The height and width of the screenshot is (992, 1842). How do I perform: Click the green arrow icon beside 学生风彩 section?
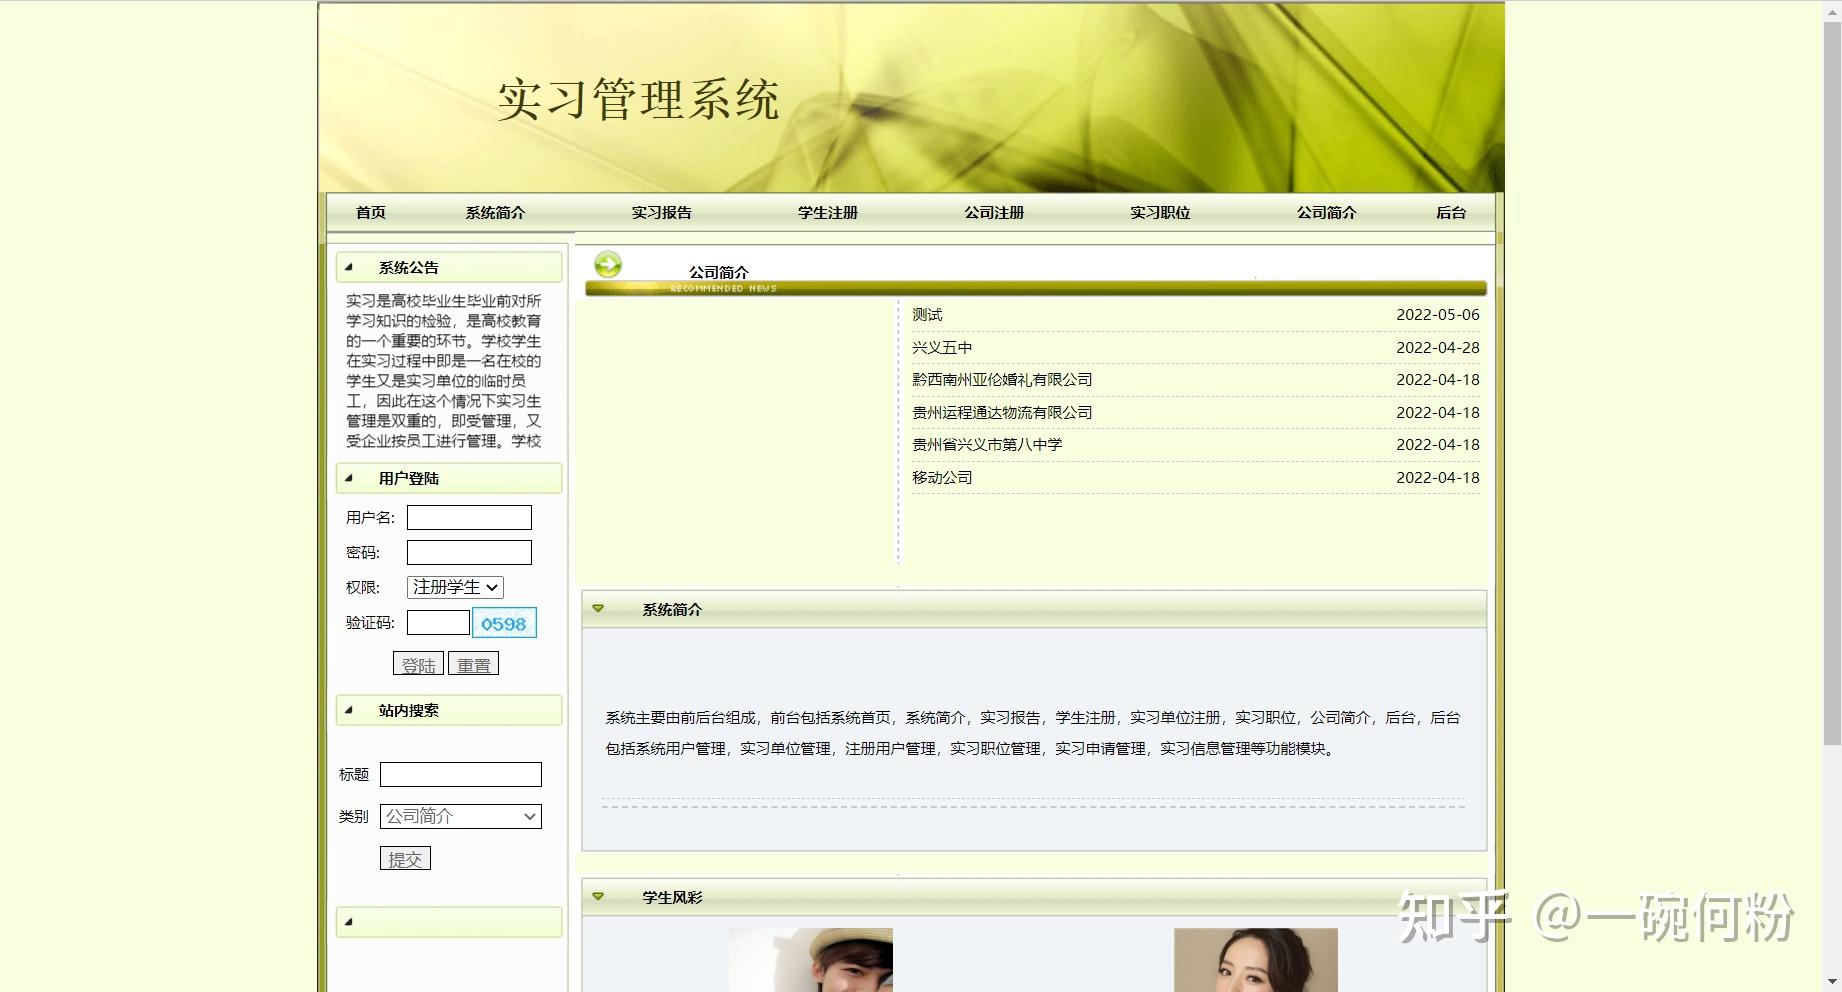click(599, 897)
